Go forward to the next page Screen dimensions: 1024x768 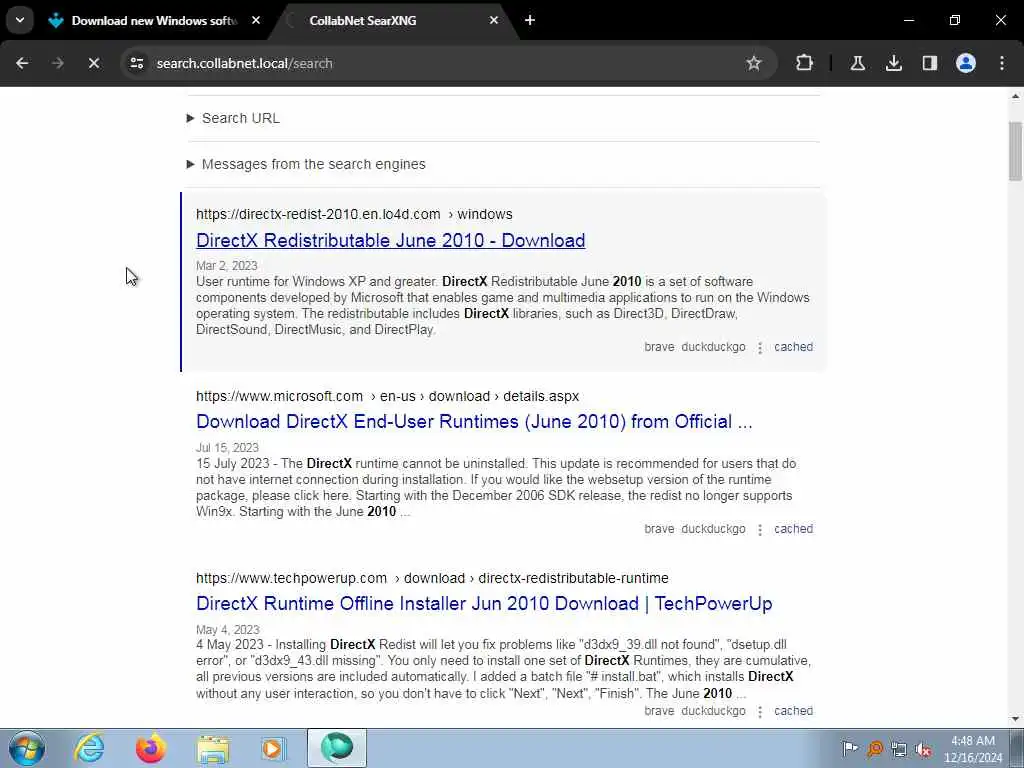(57, 63)
